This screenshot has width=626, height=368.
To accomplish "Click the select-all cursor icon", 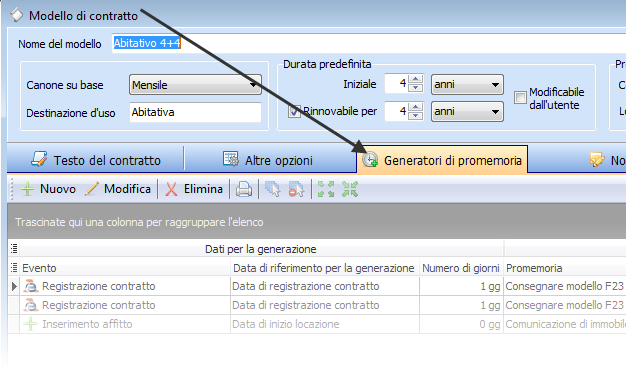I will pyautogui.click(x=273, y=189).
